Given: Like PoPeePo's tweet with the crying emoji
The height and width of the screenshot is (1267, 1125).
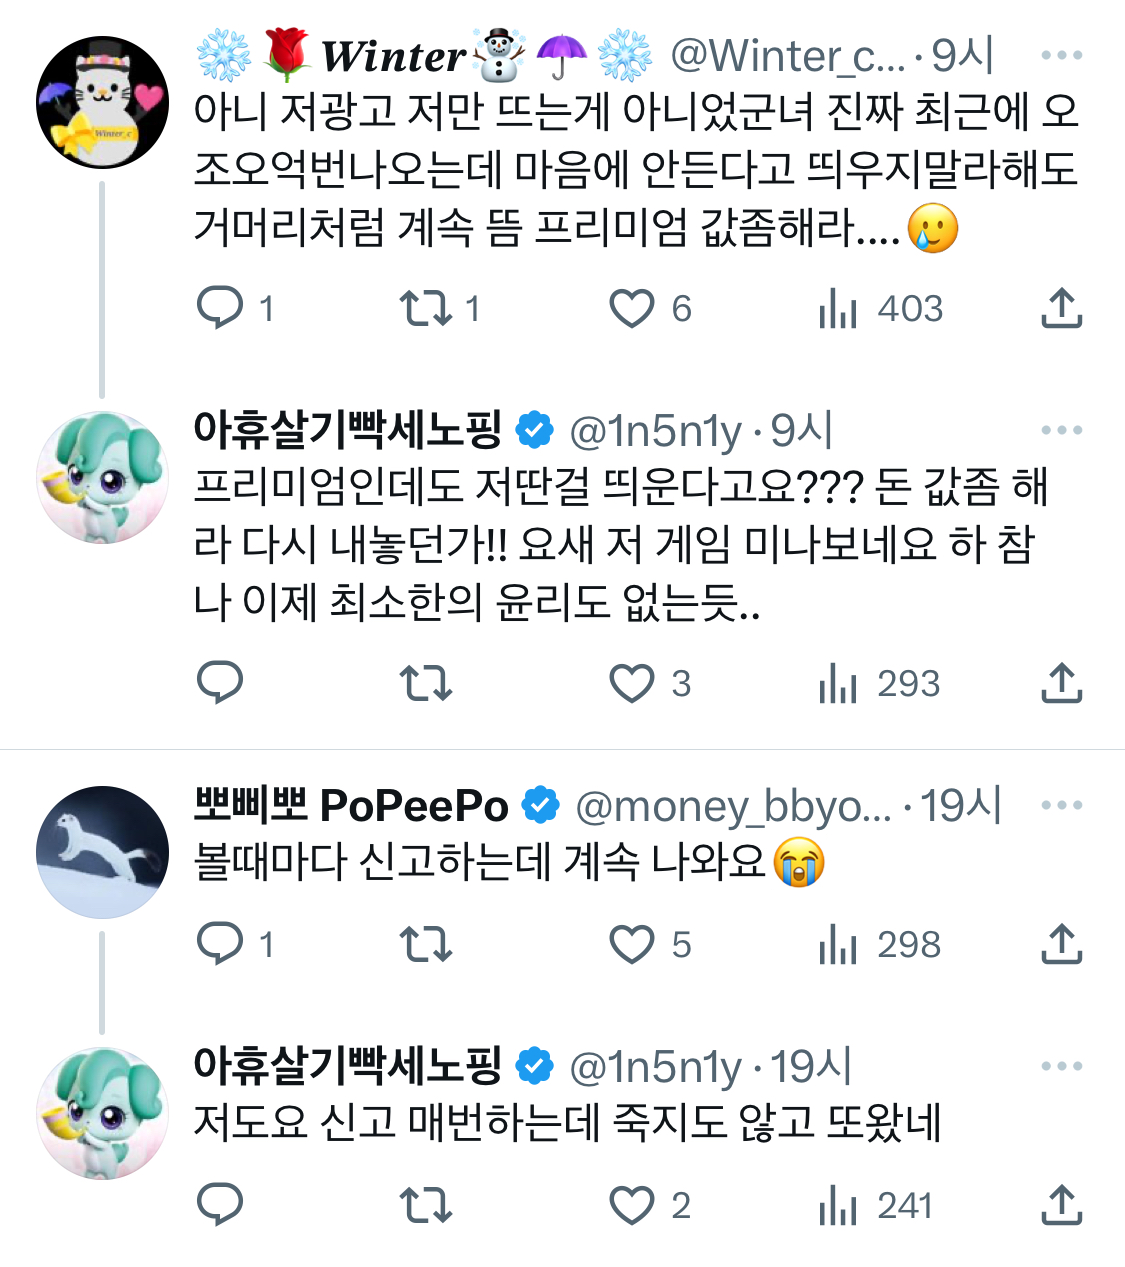Looking at the screenshot, I should tap(633, 942).
